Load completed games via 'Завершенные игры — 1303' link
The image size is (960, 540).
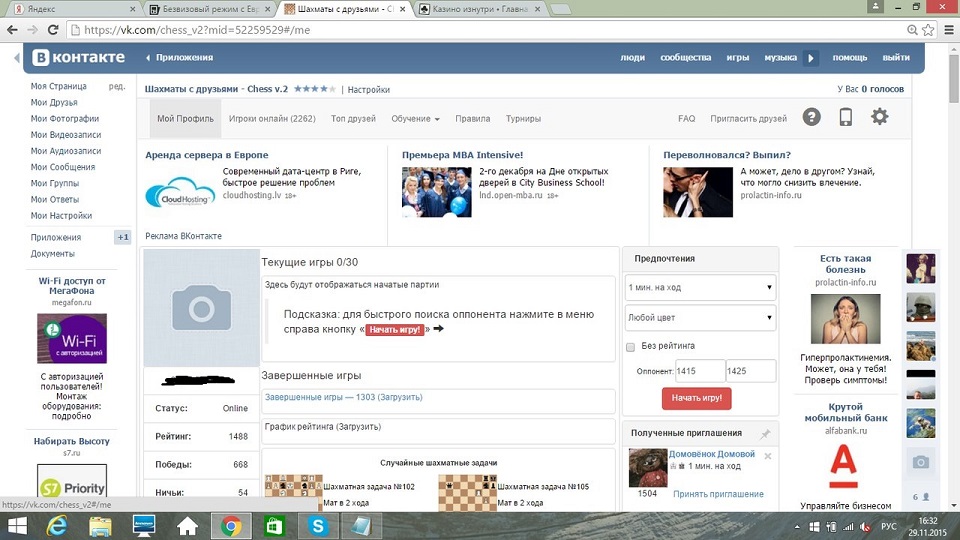point(343,397)
